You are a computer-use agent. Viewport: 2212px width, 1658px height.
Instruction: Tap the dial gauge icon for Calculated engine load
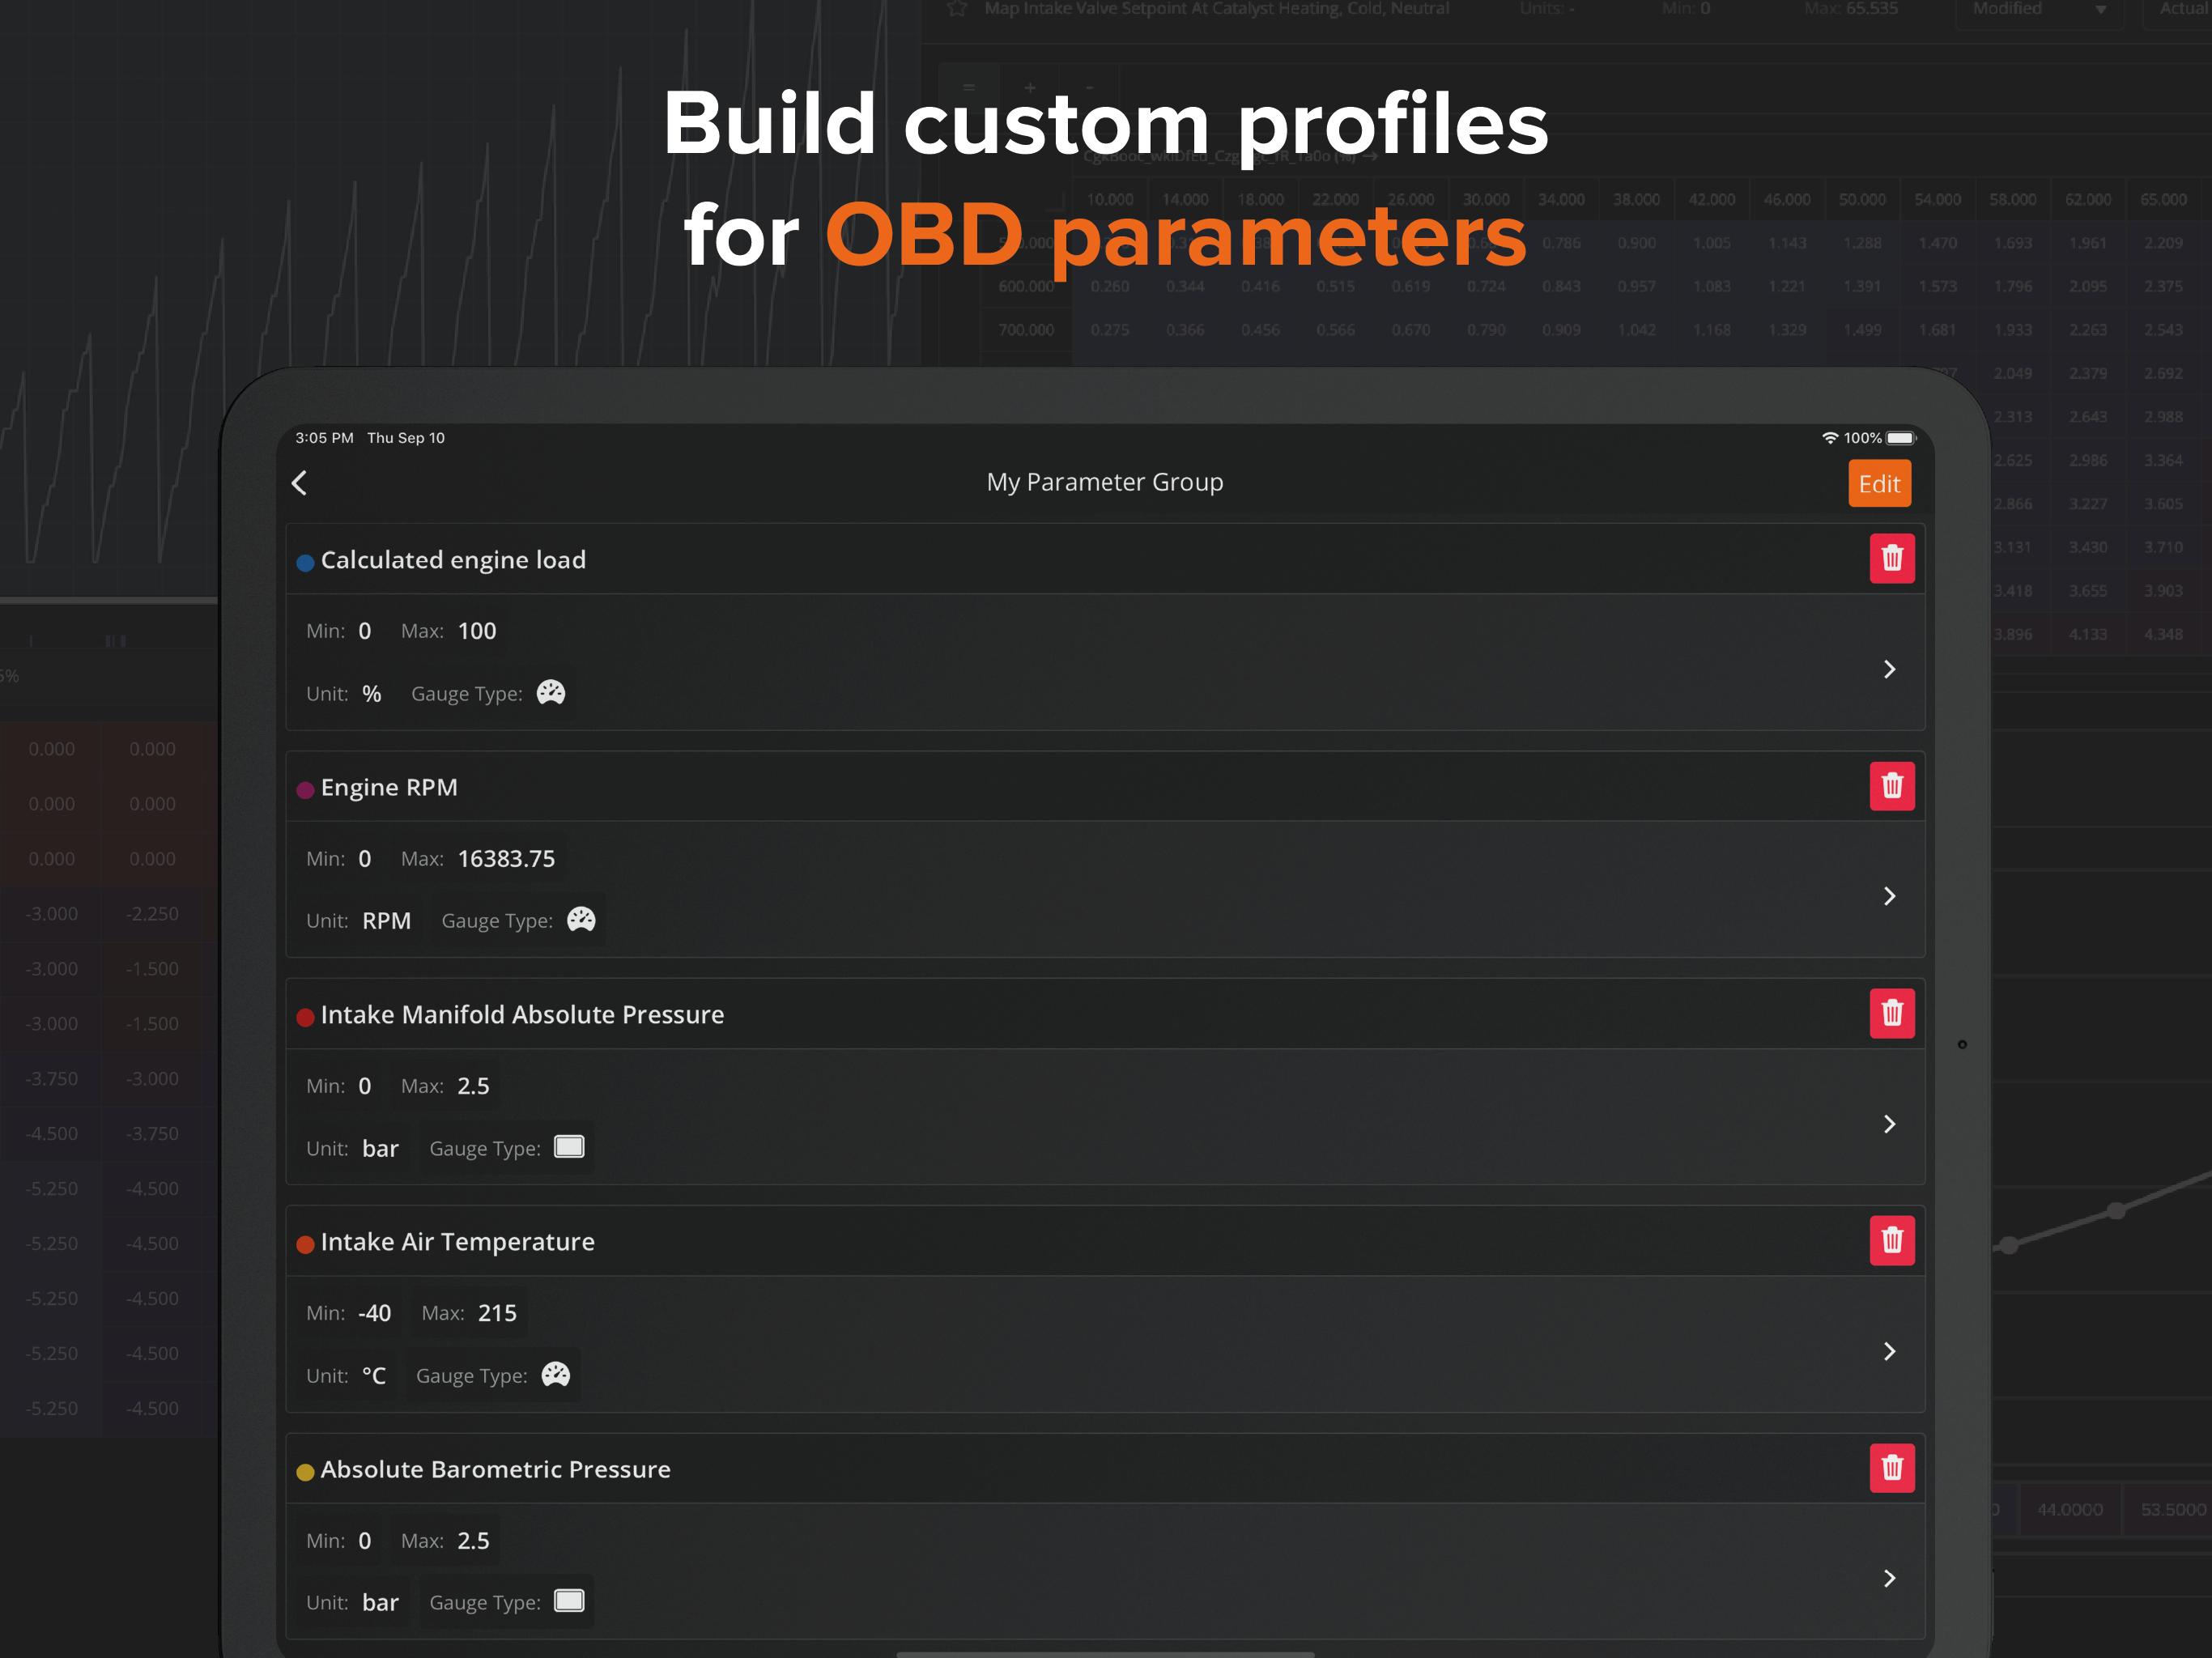click(x=551, y=693)
